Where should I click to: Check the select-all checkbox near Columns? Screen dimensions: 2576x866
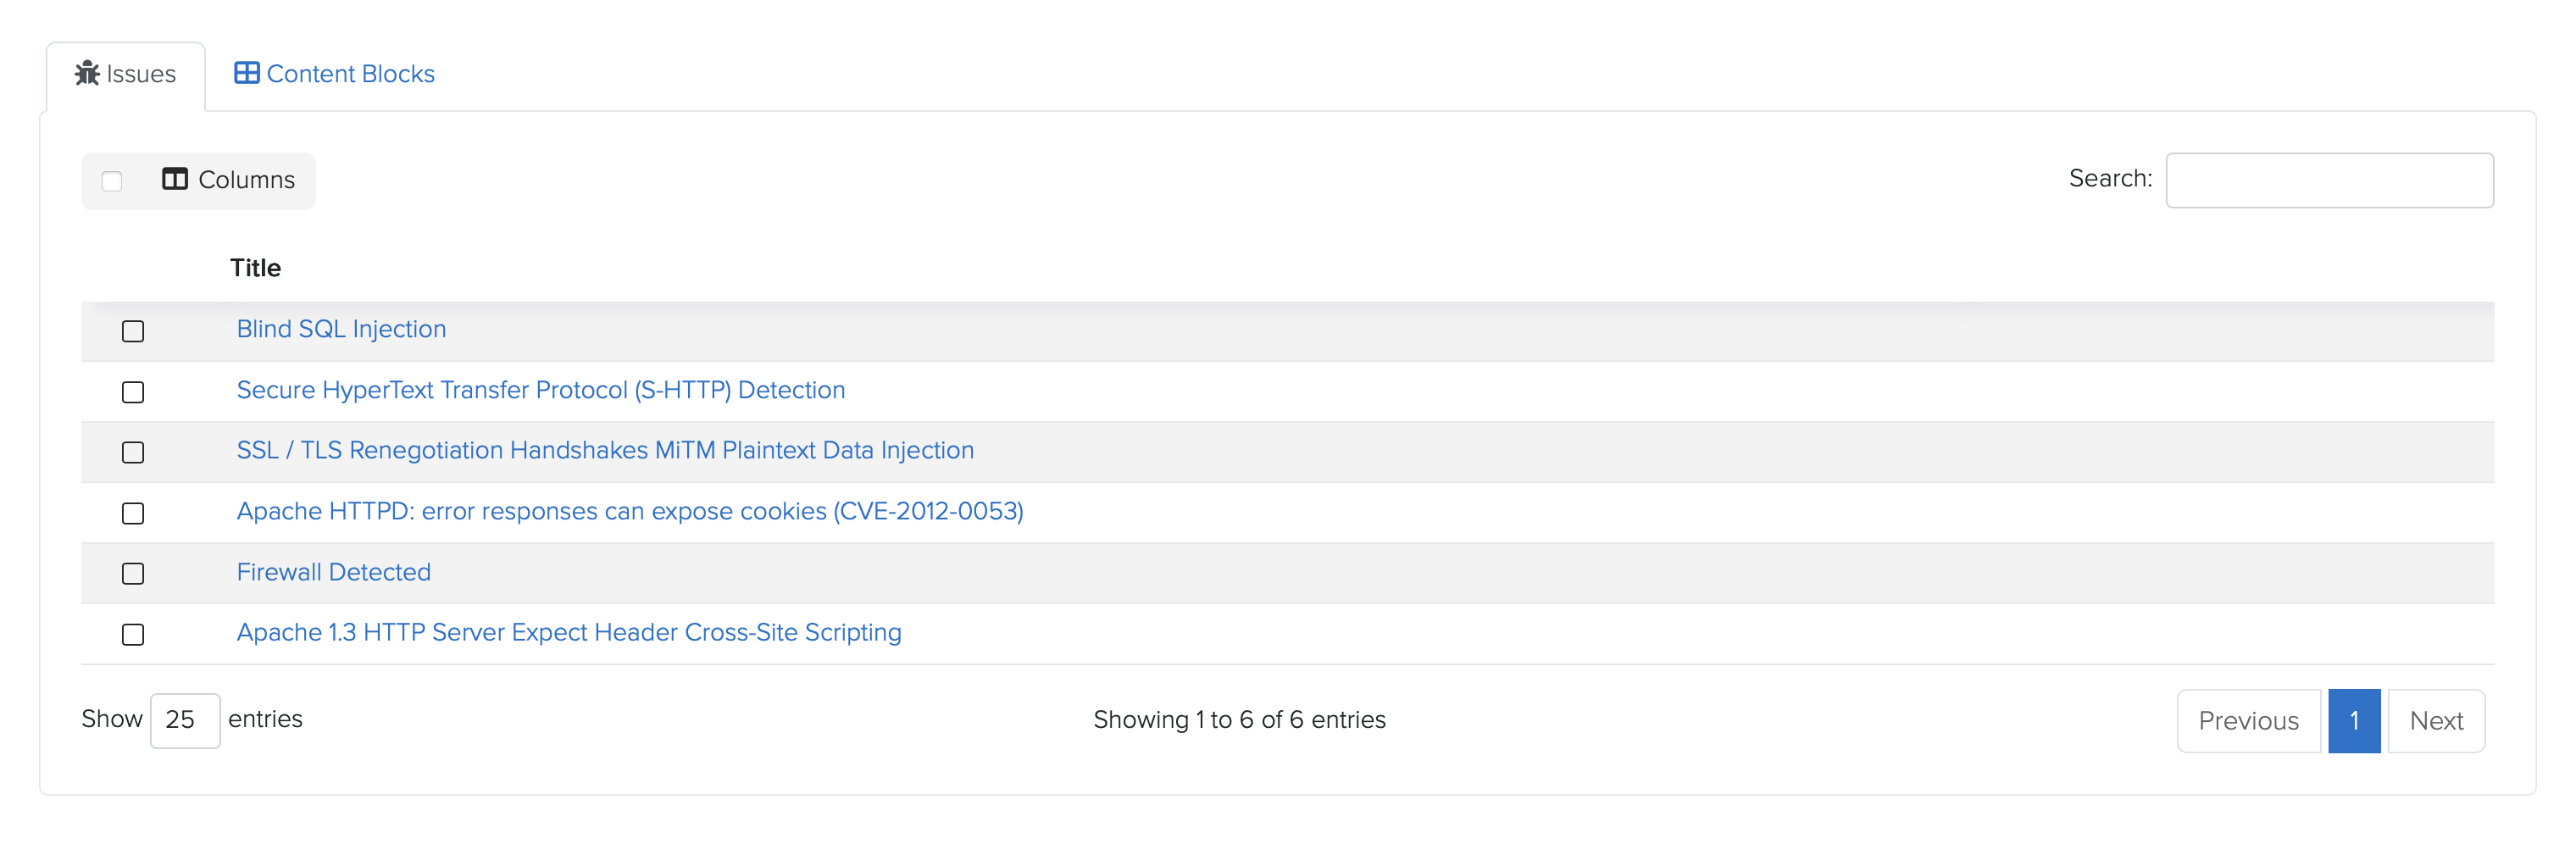pos(111,180)
